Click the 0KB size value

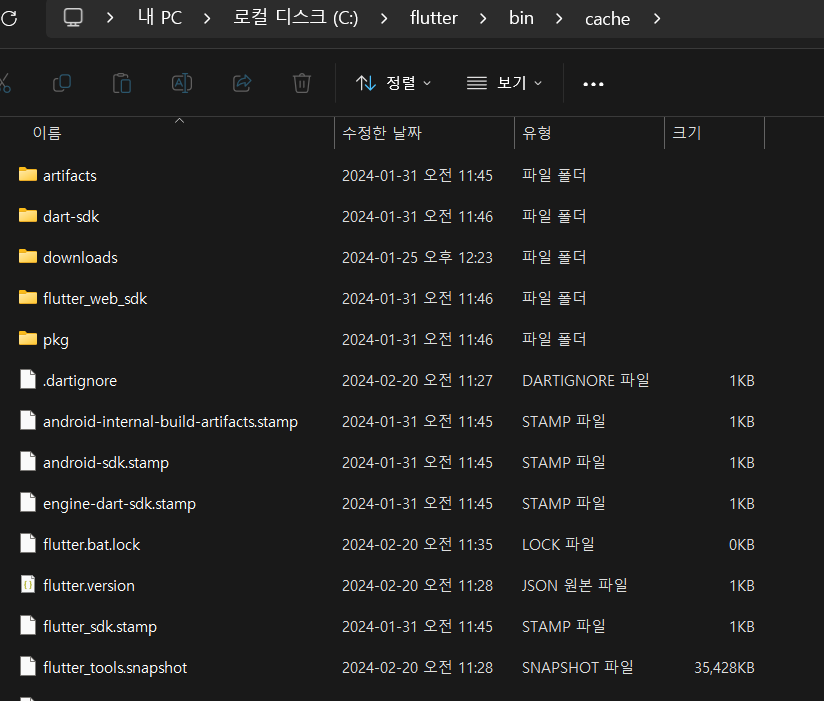click(x=741, y=544)
